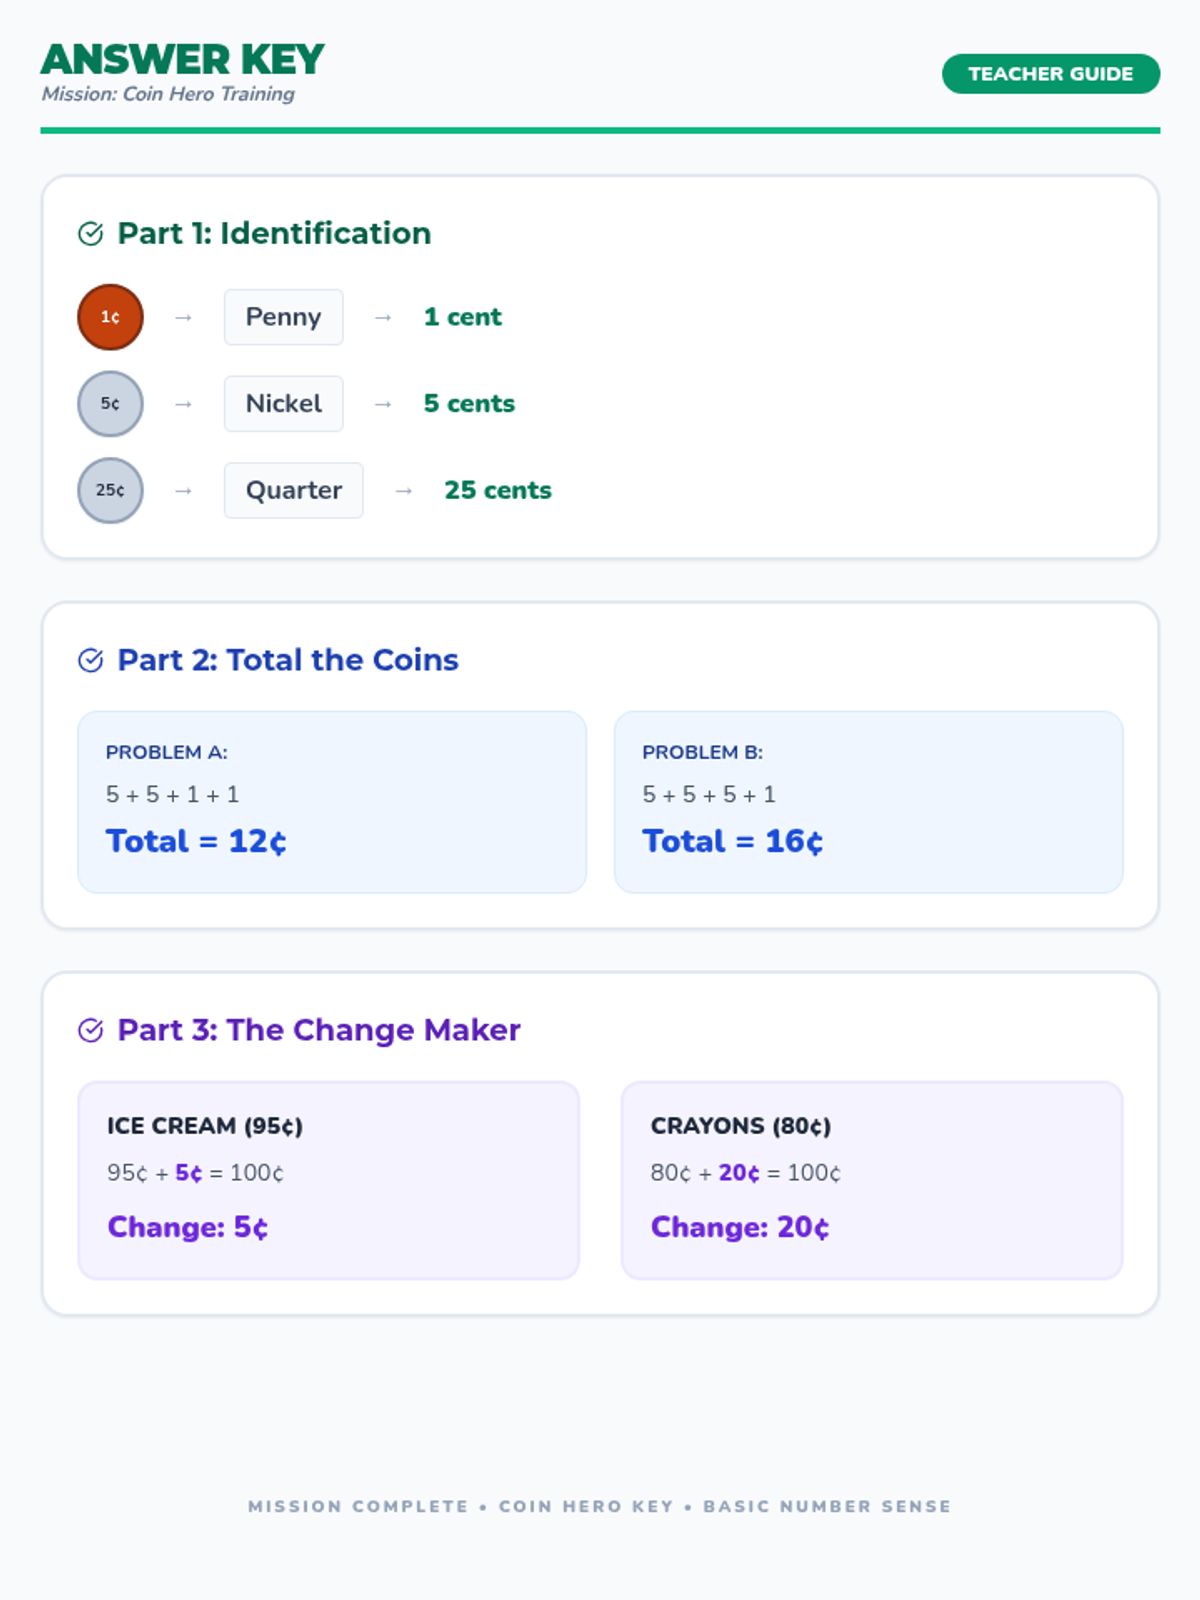Click the TEACHER GUIDE badge

point(1050,74)
